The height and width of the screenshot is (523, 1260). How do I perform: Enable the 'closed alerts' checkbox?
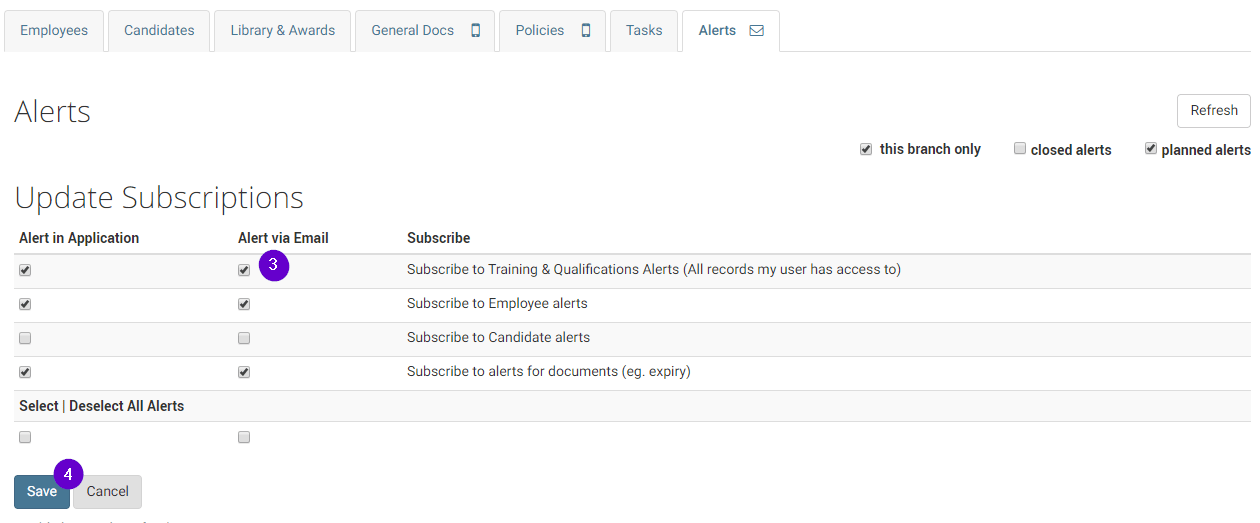[x=1020, y=148]
